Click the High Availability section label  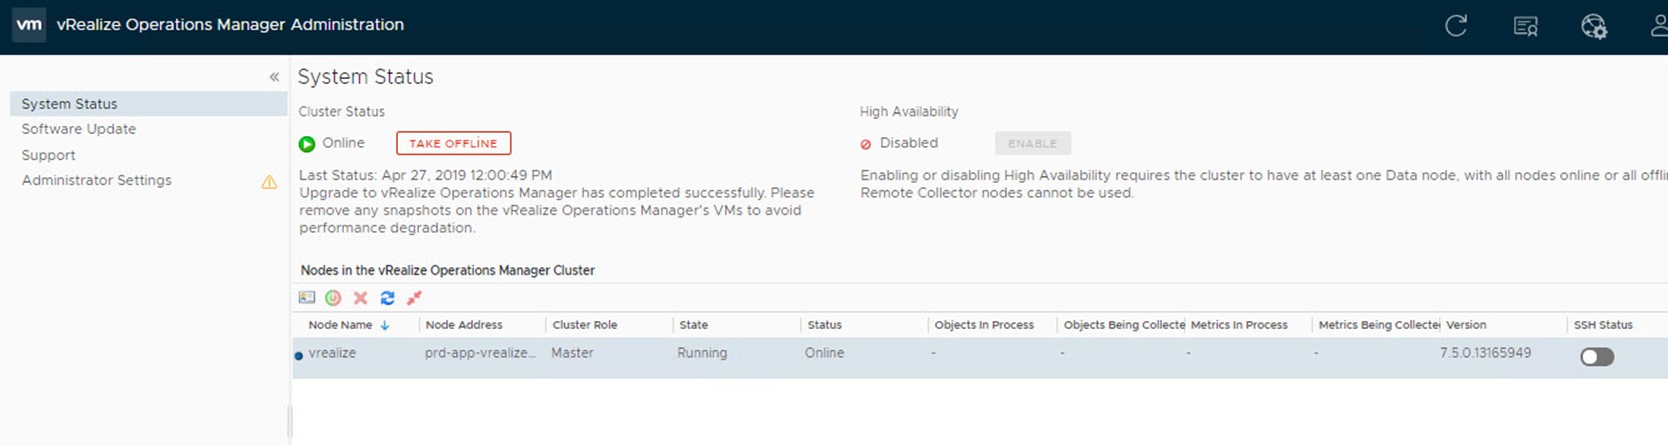click(909, 112)
